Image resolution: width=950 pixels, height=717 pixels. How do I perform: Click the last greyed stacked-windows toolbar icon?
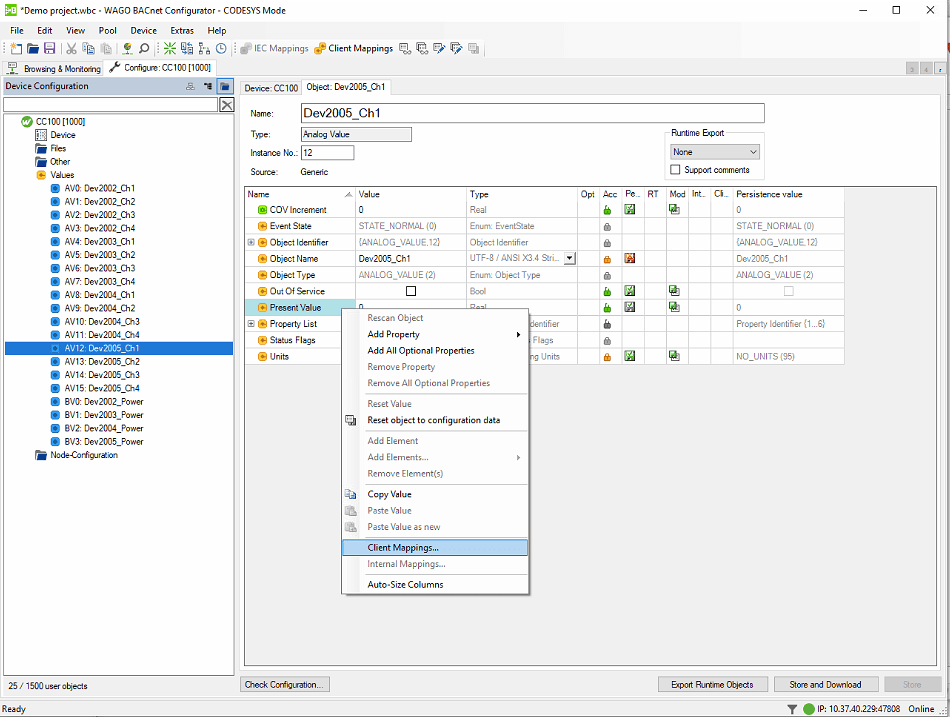pyautogui.click(x=474, y=48)
